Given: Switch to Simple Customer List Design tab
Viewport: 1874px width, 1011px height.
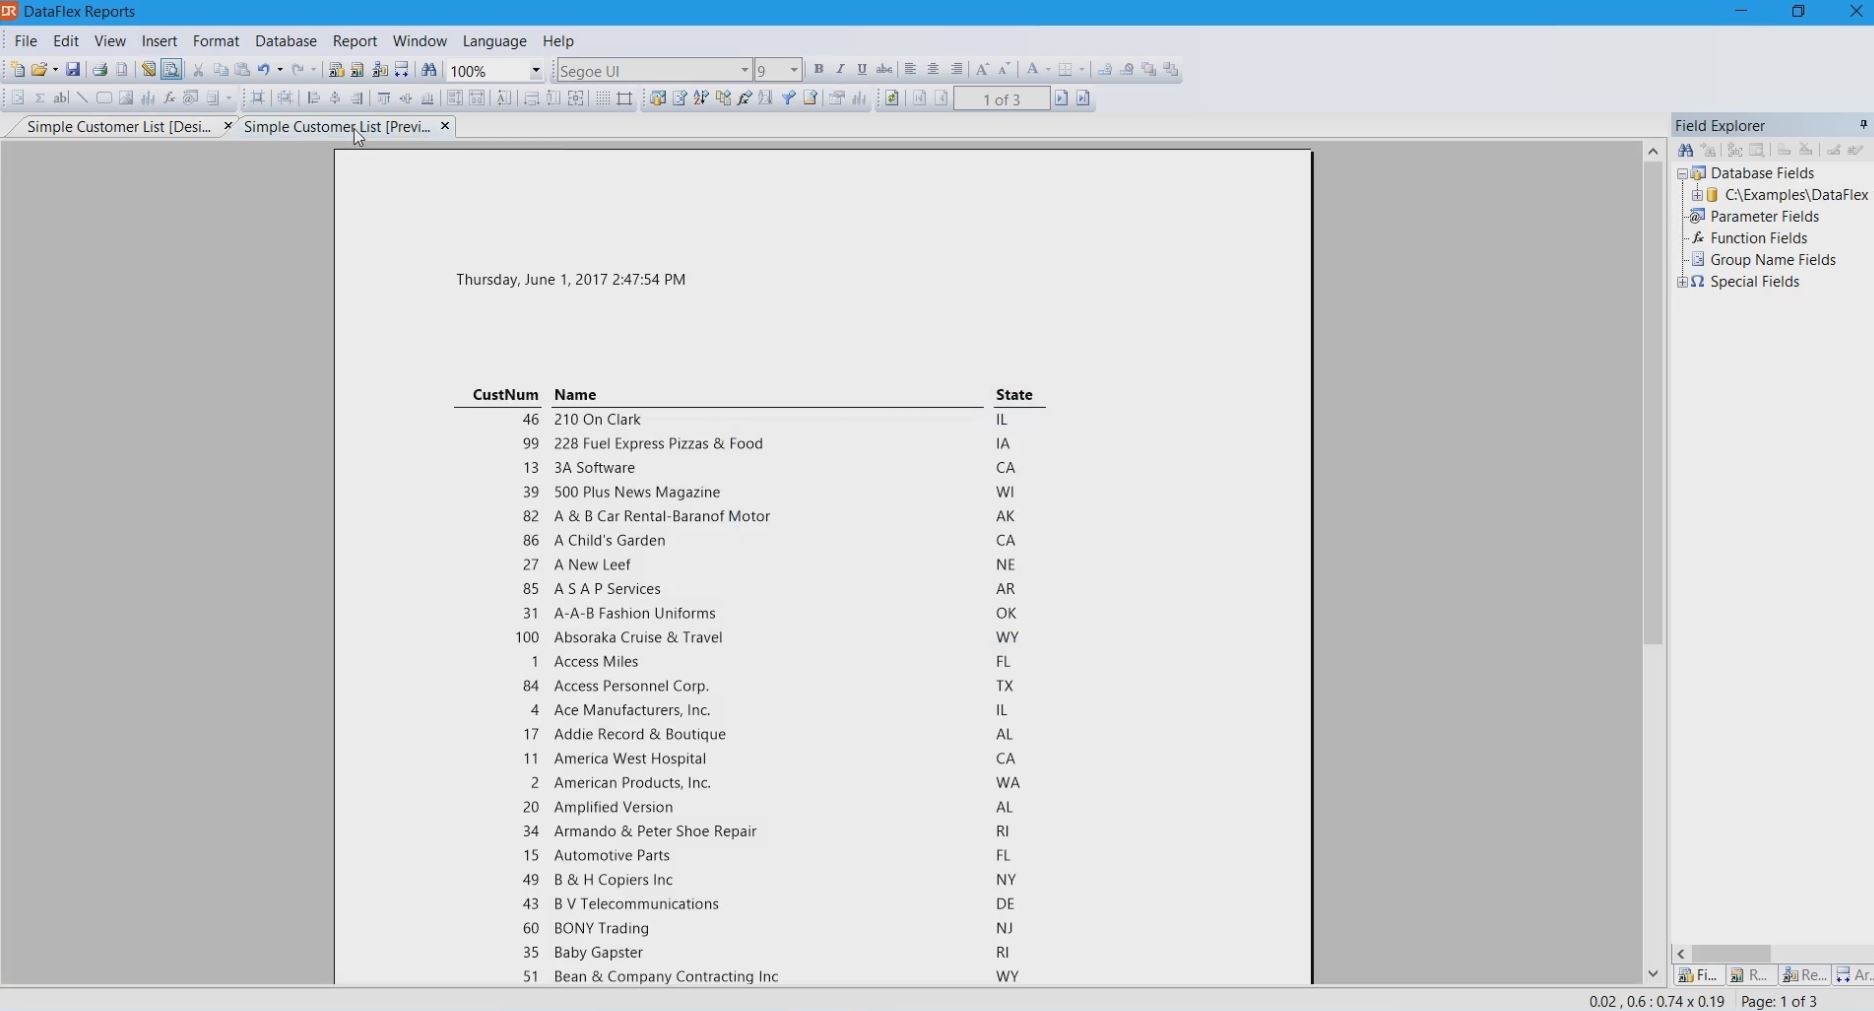Looking at the screenshot, I should (118, 127).
